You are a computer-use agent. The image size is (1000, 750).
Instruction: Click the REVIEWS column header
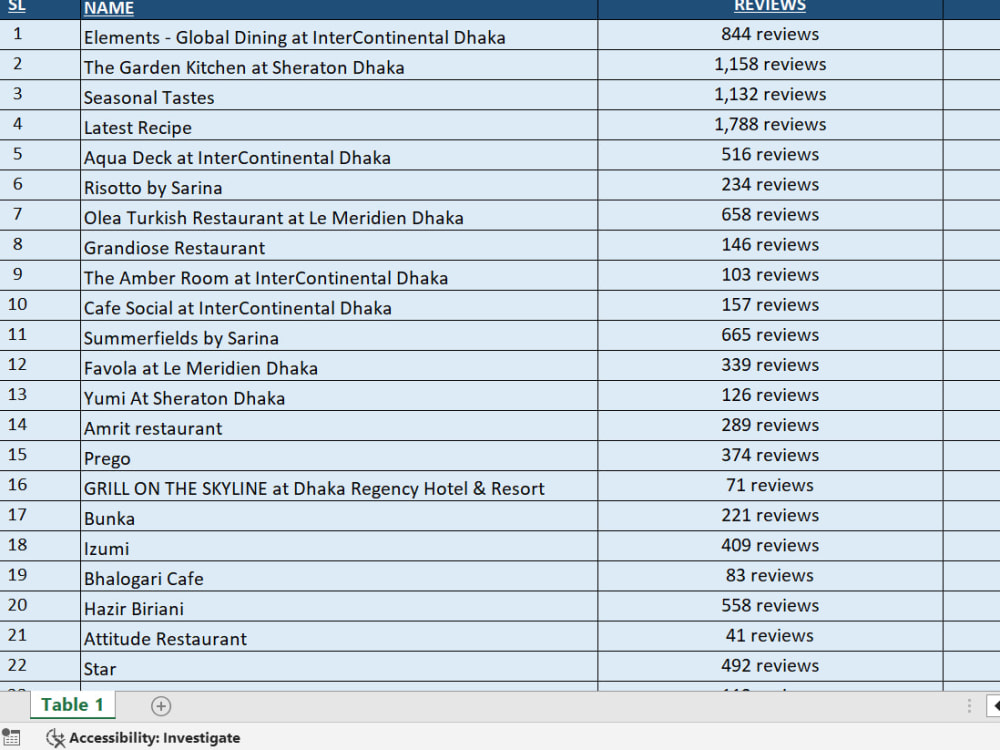(x=770, y=9)
